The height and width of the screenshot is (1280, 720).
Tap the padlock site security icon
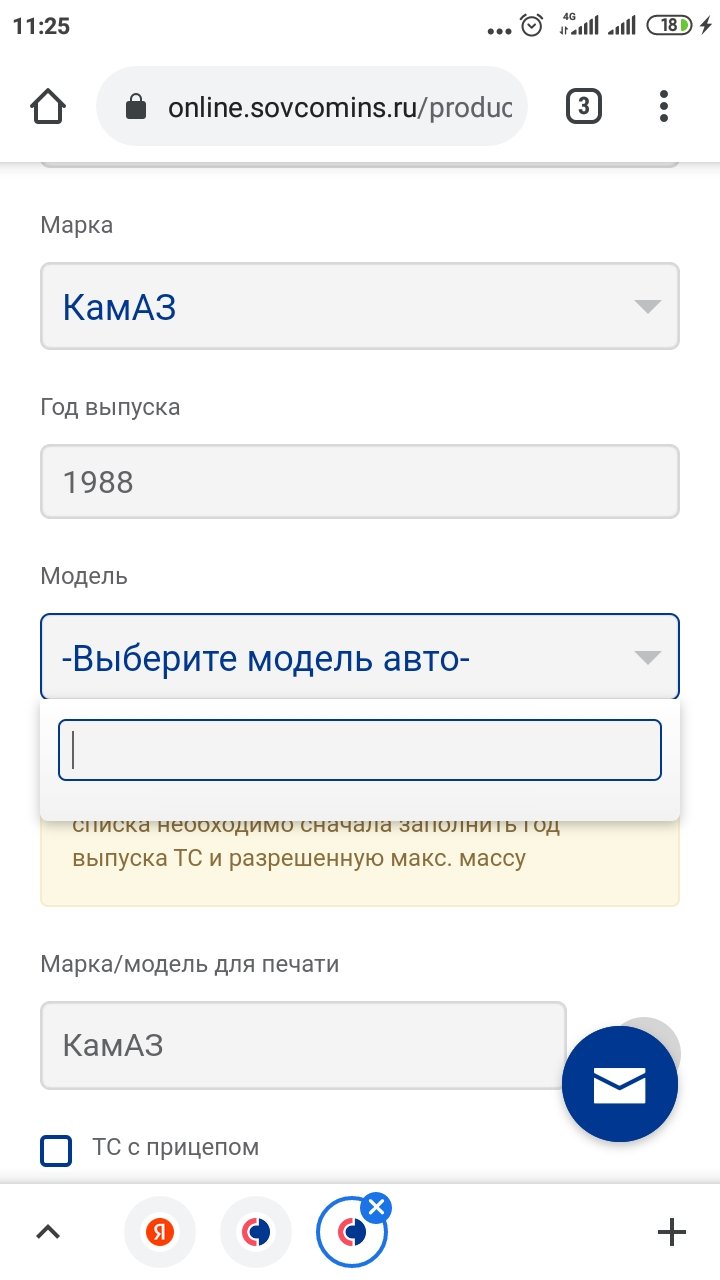(136, 107)
